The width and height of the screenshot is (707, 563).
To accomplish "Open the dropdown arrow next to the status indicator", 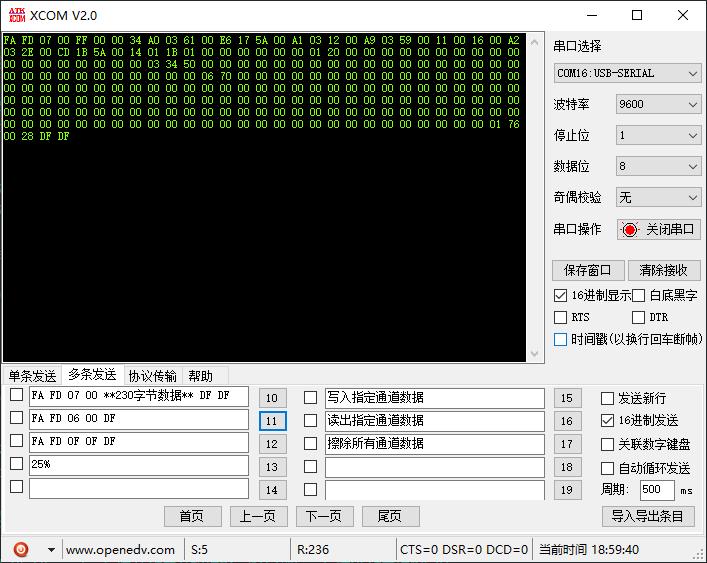I will (51, 550).
